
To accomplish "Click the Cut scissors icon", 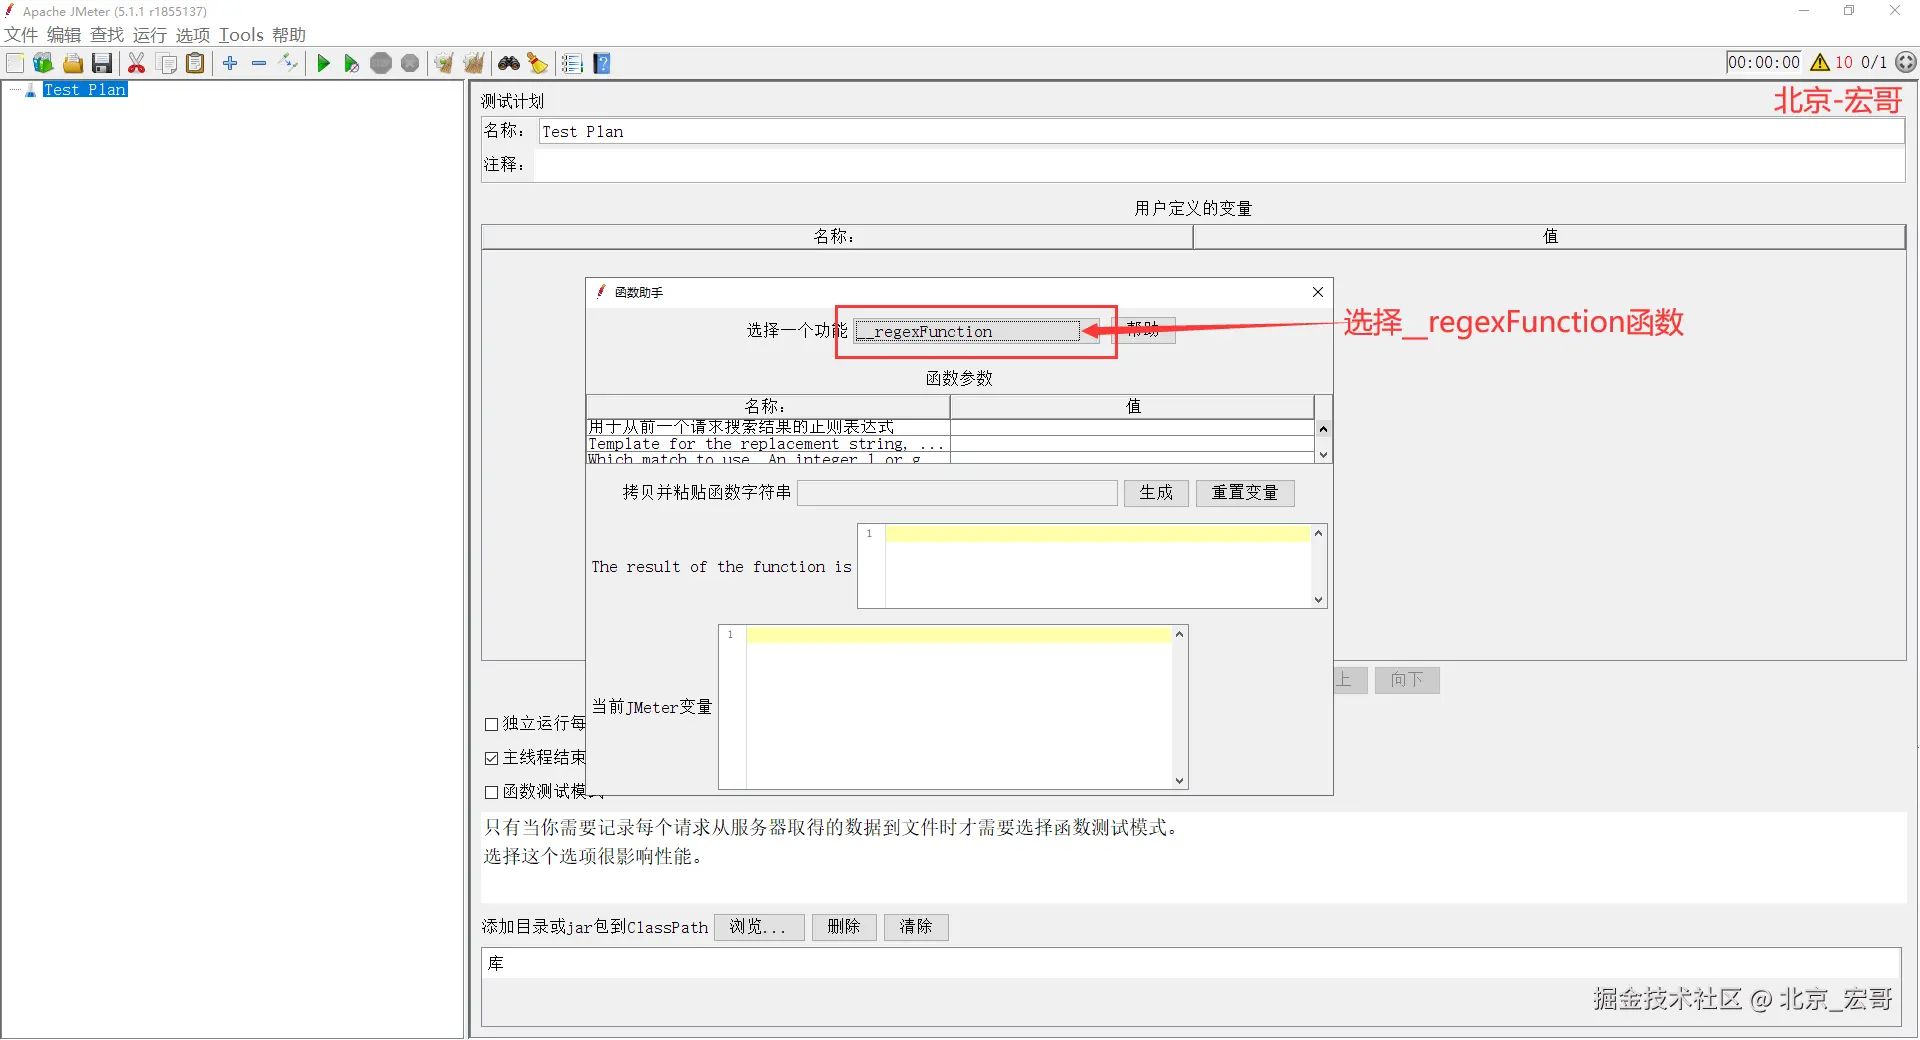I will pyautogui.click(x=137, y=64).
